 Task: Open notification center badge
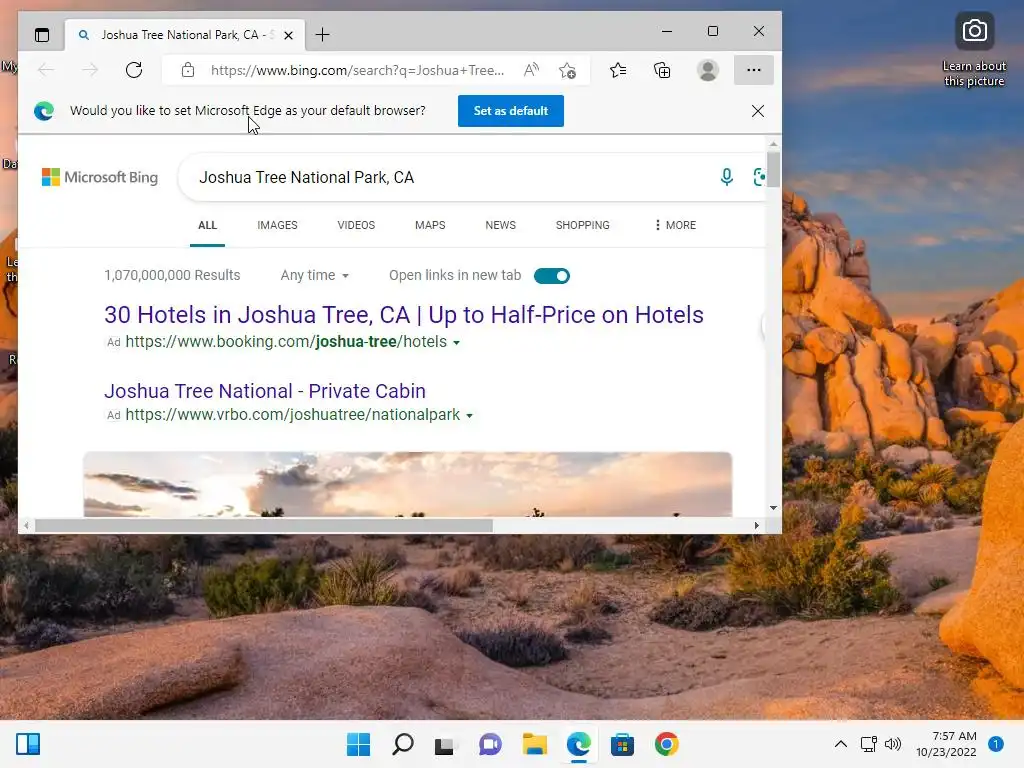(x=995, y=744)
